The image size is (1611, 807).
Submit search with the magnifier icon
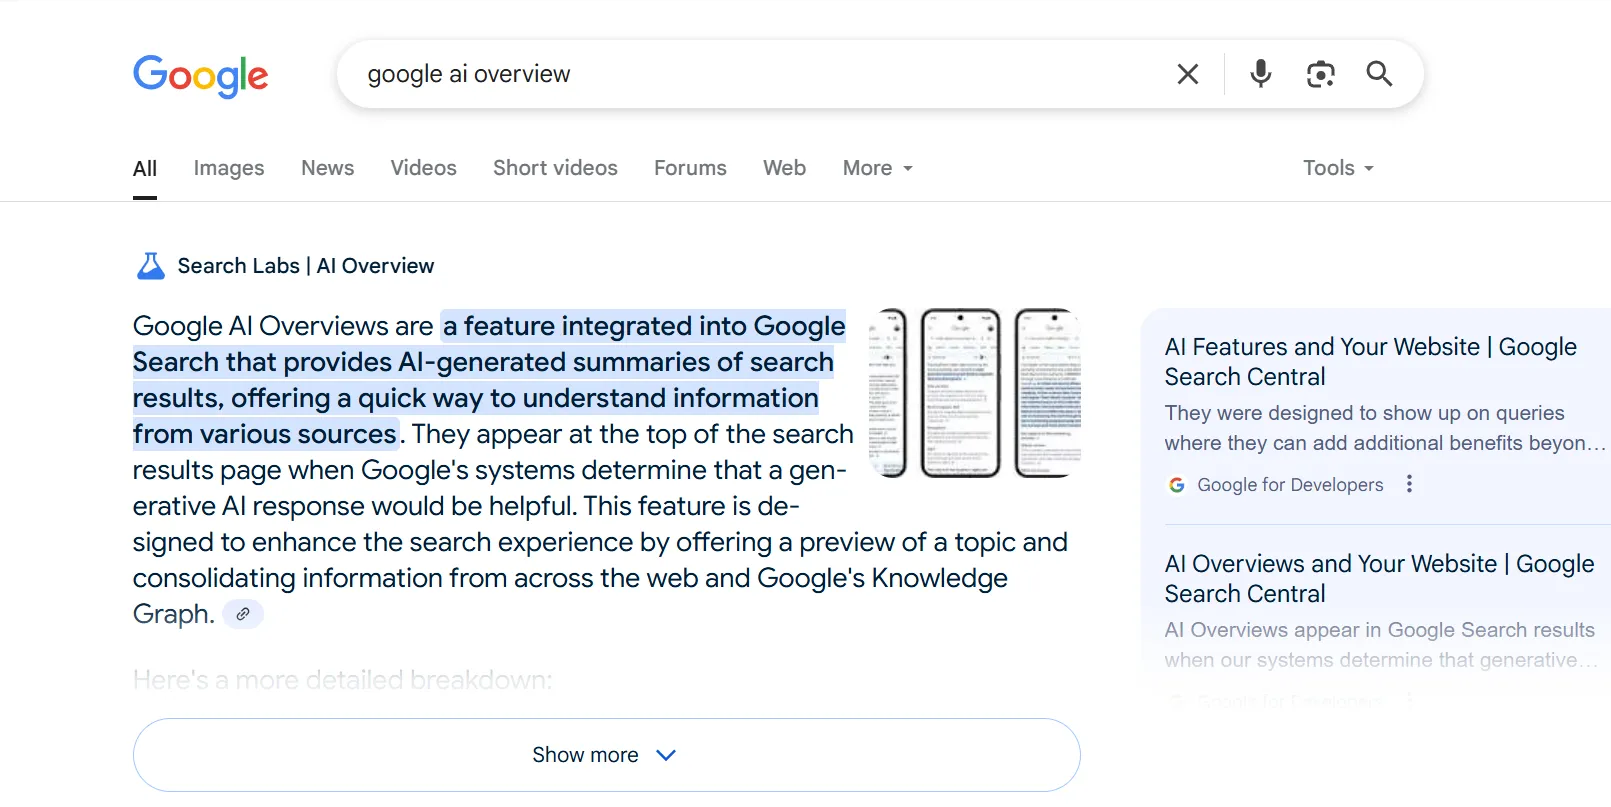coord(1379,74)
